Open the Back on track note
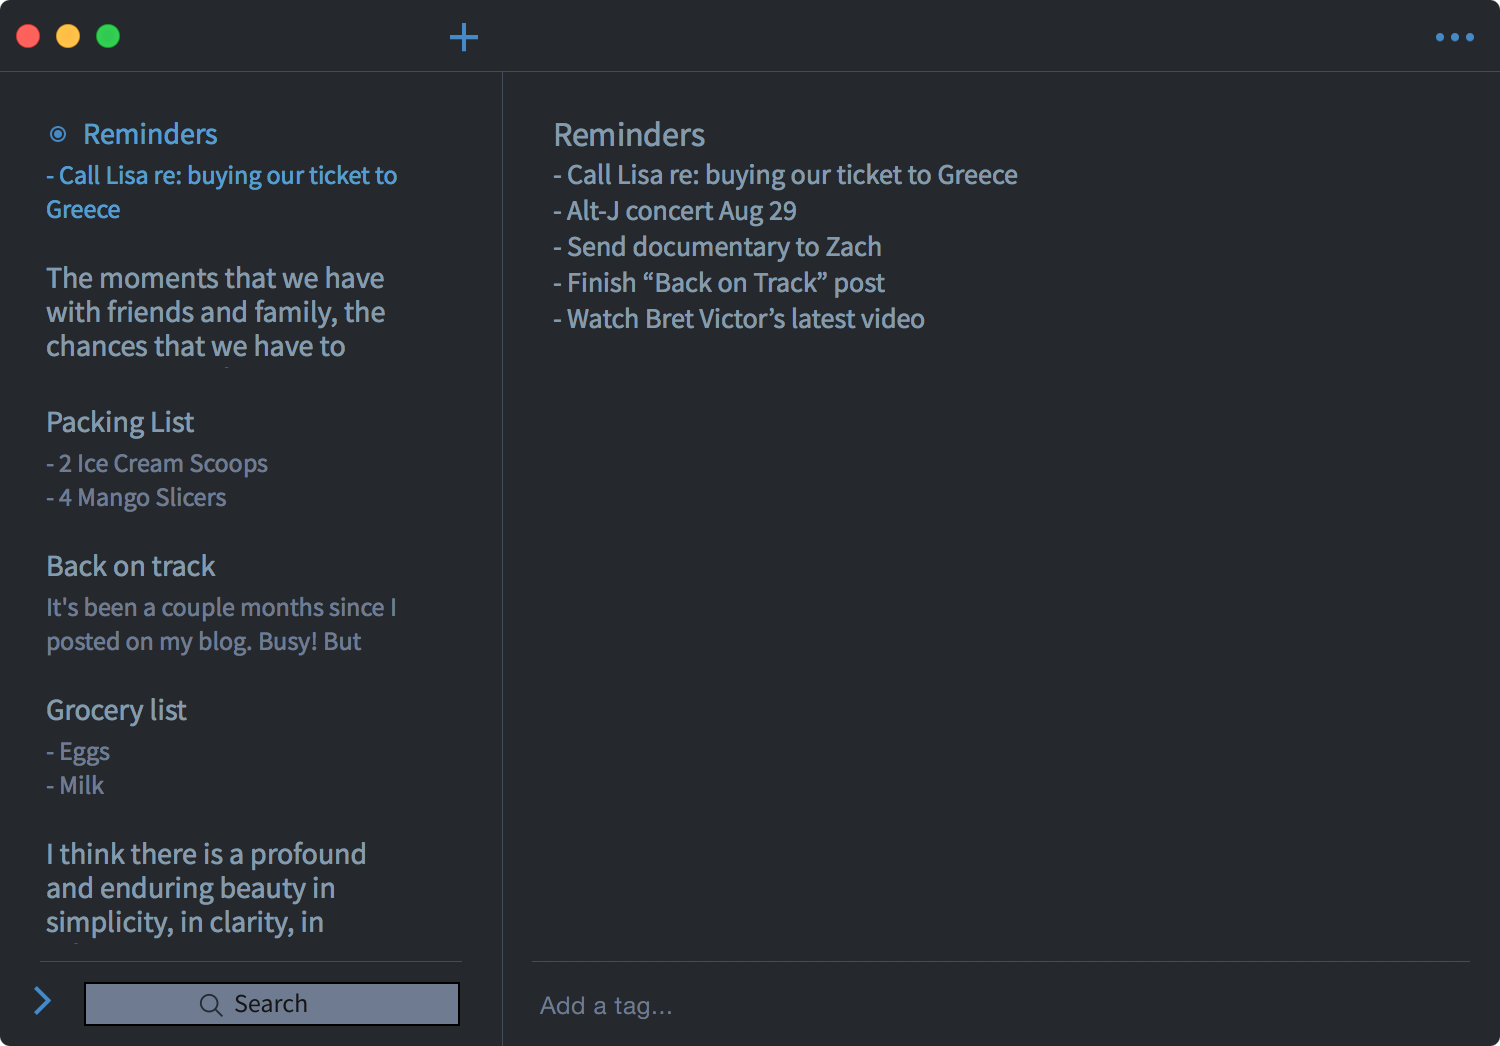 click(131, 567)
